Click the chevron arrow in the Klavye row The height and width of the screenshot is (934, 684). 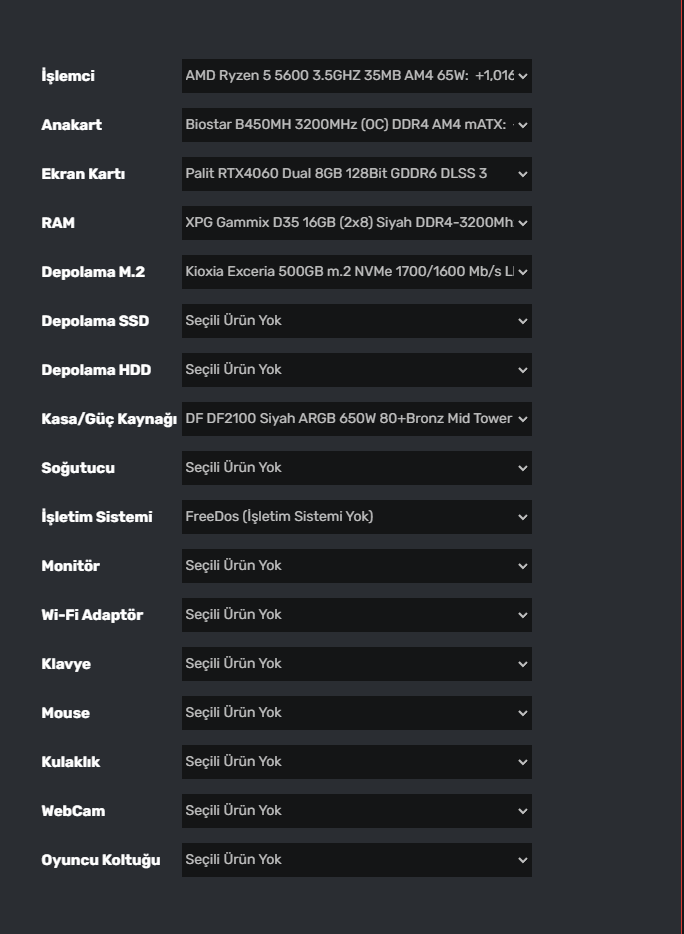(522, 664)
